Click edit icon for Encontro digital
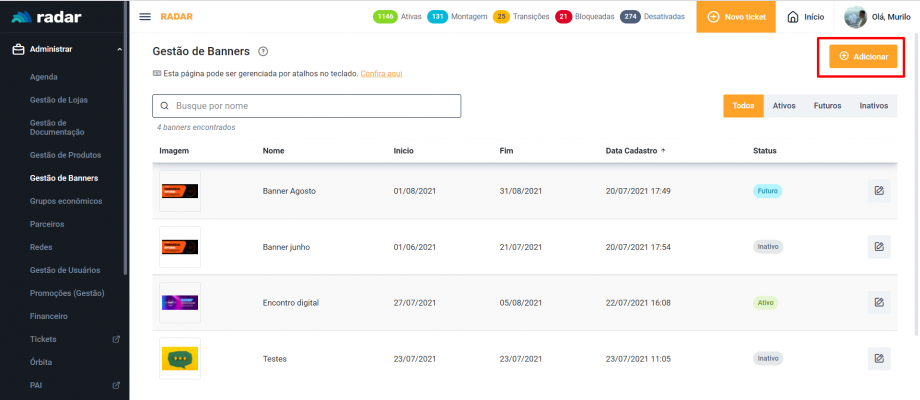This screenshot has height=400, width=920. click(878, 302)
